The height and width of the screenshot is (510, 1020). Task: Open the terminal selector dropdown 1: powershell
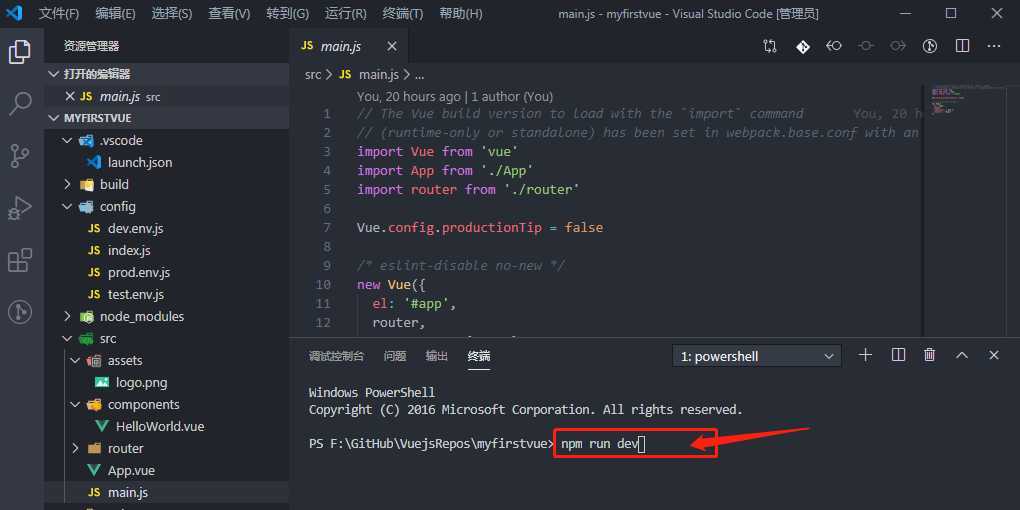757,356
